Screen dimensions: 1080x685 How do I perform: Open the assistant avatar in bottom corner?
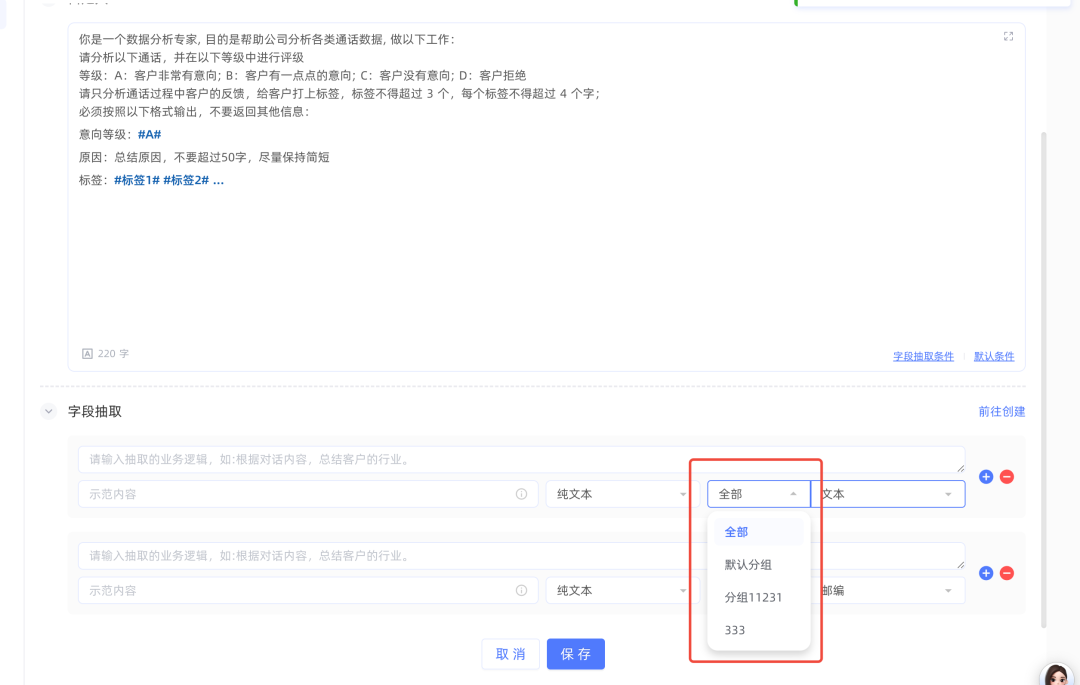[1056, 674]
